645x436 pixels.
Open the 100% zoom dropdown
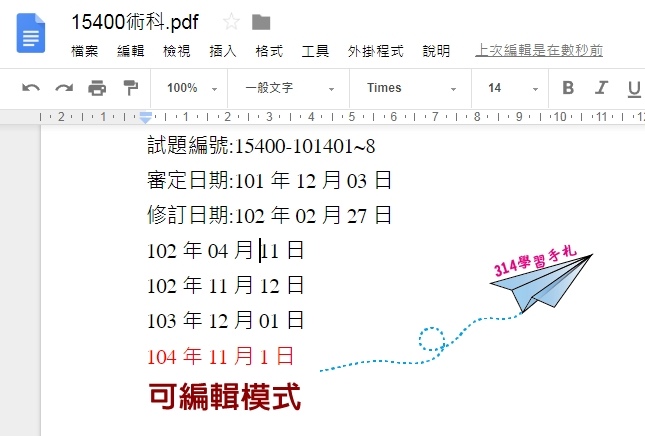(x=192, y=88)
